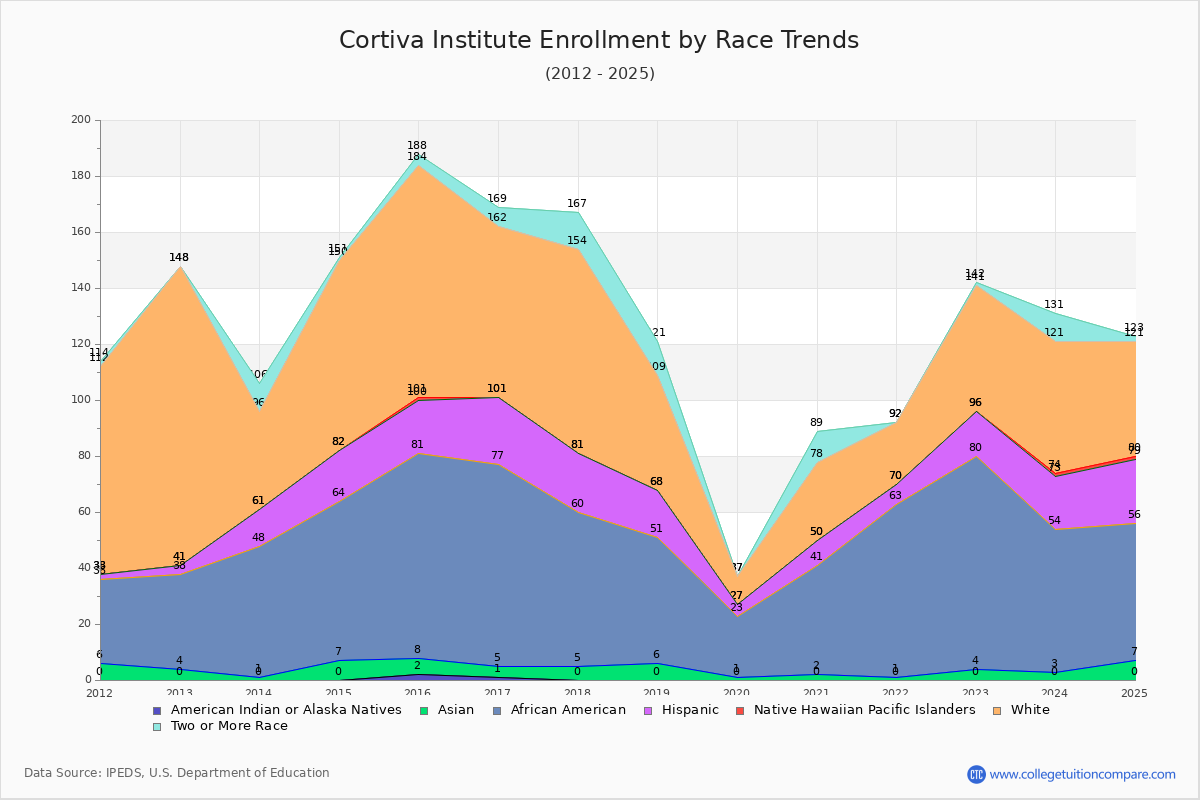Click the 2025 x-axis label
The height and width of the screenshot is (800, 1200).
pyautogui.click(x=1134, y=693)
